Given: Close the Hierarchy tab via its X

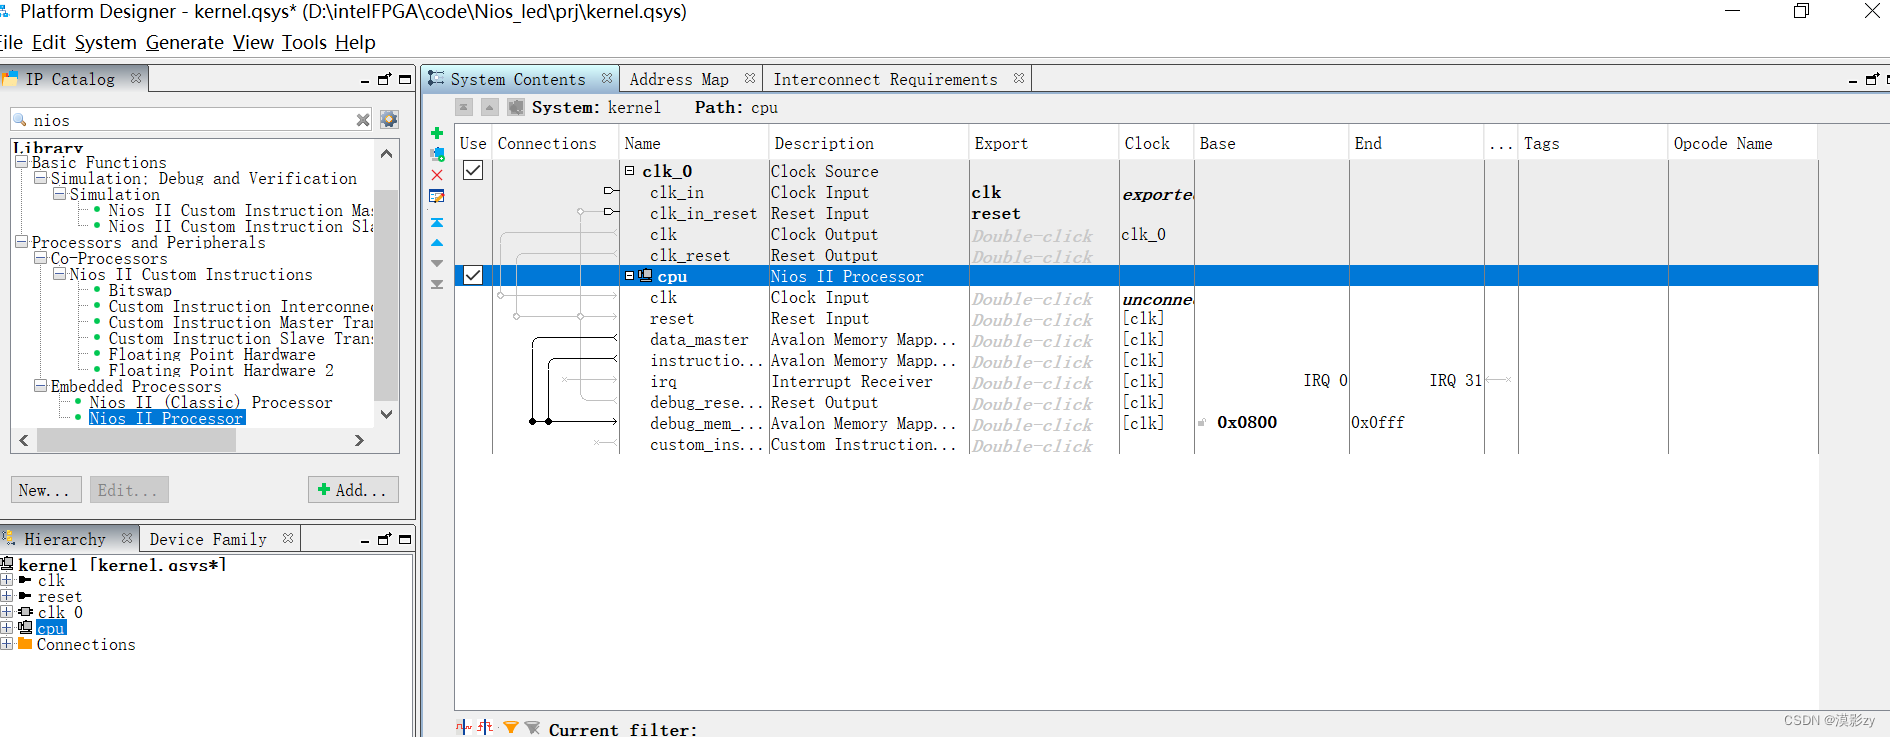Looking at the screenshot, I should [127, 538].
